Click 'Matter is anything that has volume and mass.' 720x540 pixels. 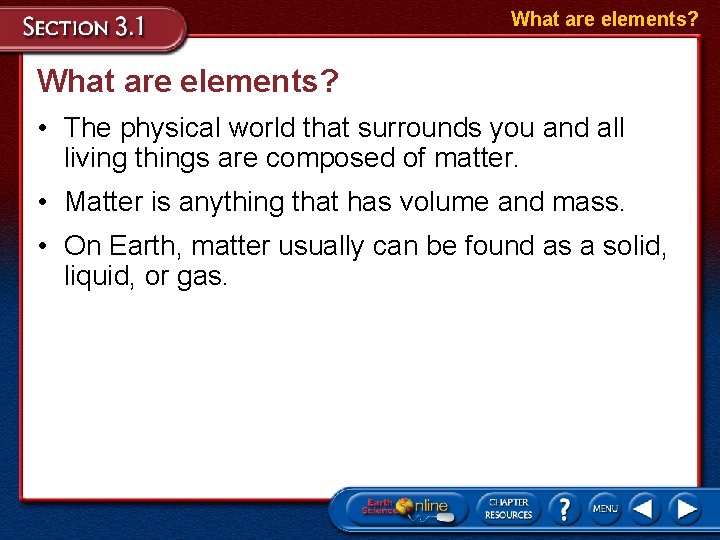(x=344, y=202)
